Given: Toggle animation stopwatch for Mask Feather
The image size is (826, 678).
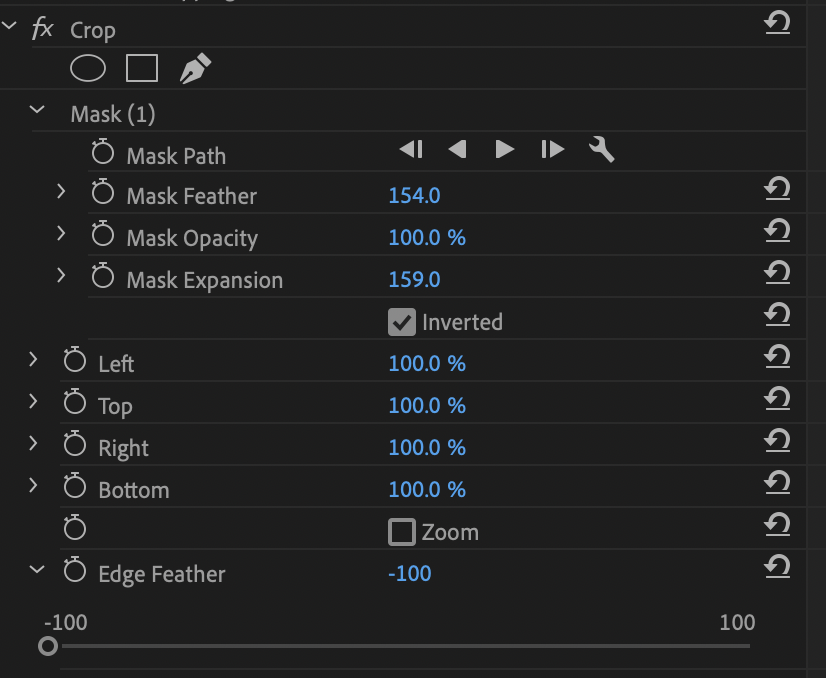Looking at the screenshot, I should (103, 192).
